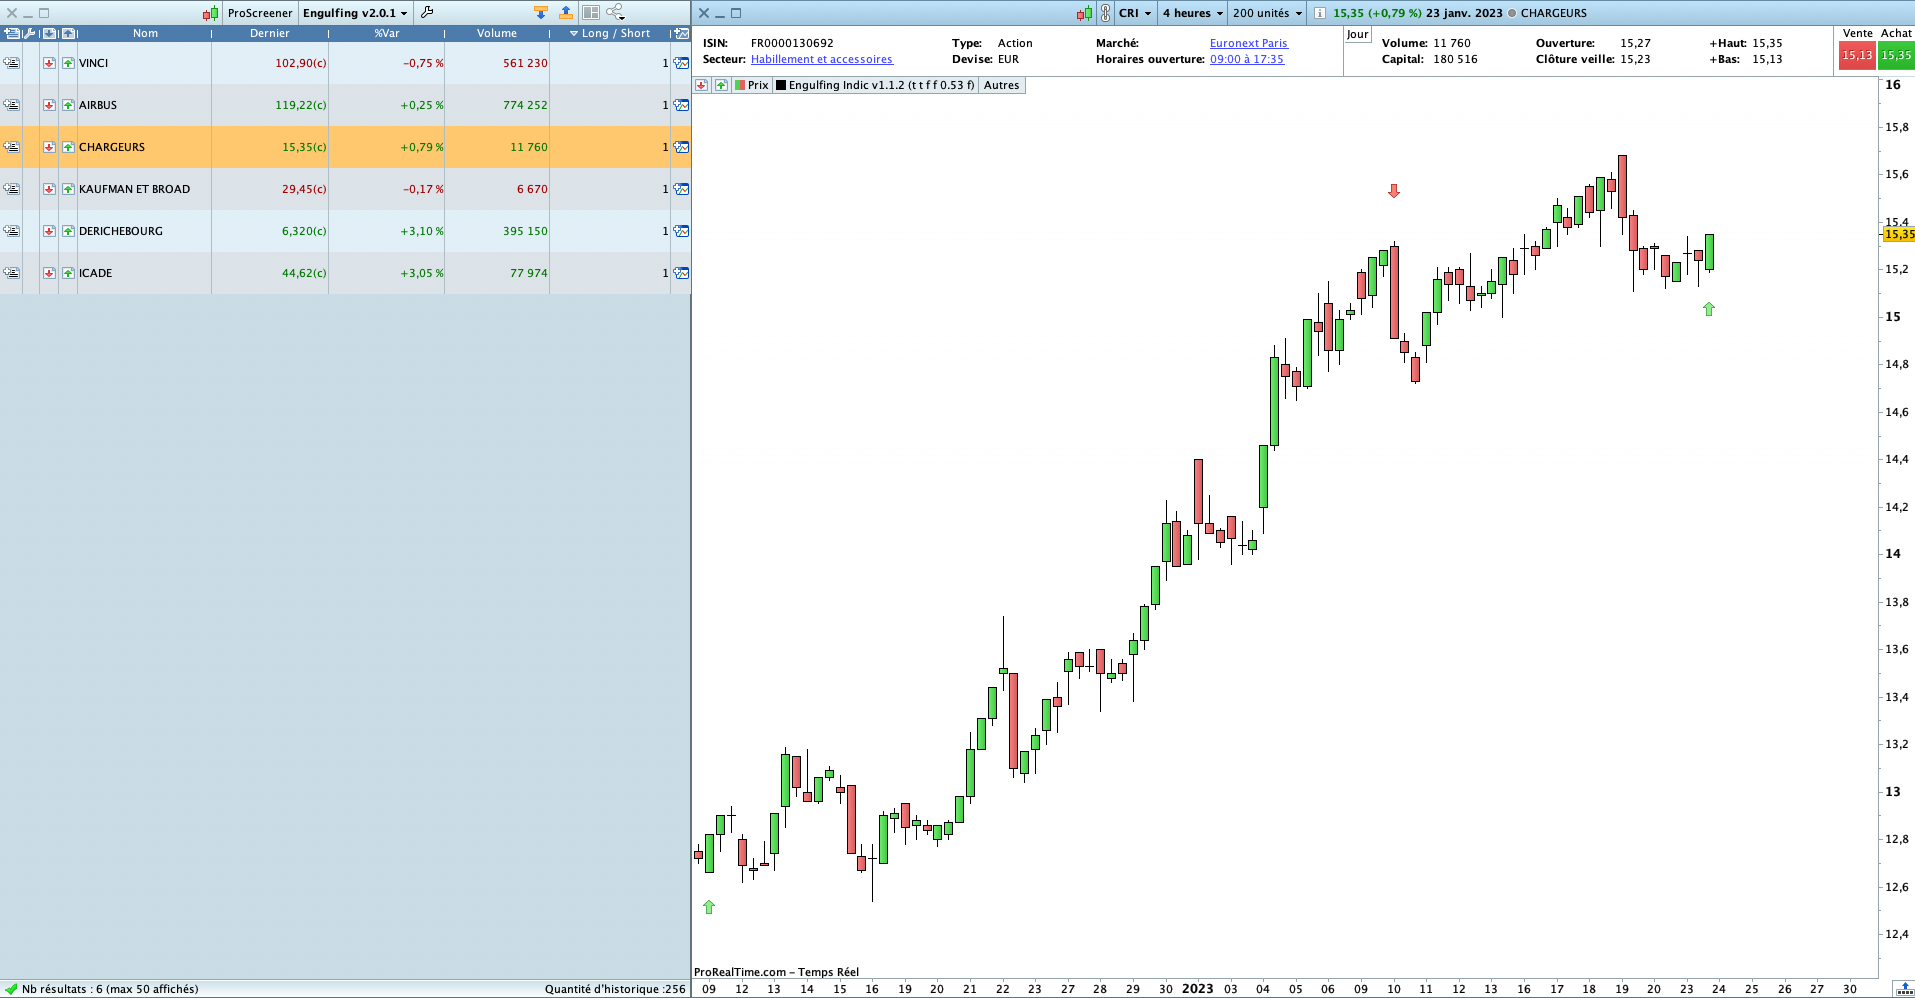The width and height of the screenshot is (1915, 998).
Task: Add VINCI to a list using its row icon
Action: (11, 63)
